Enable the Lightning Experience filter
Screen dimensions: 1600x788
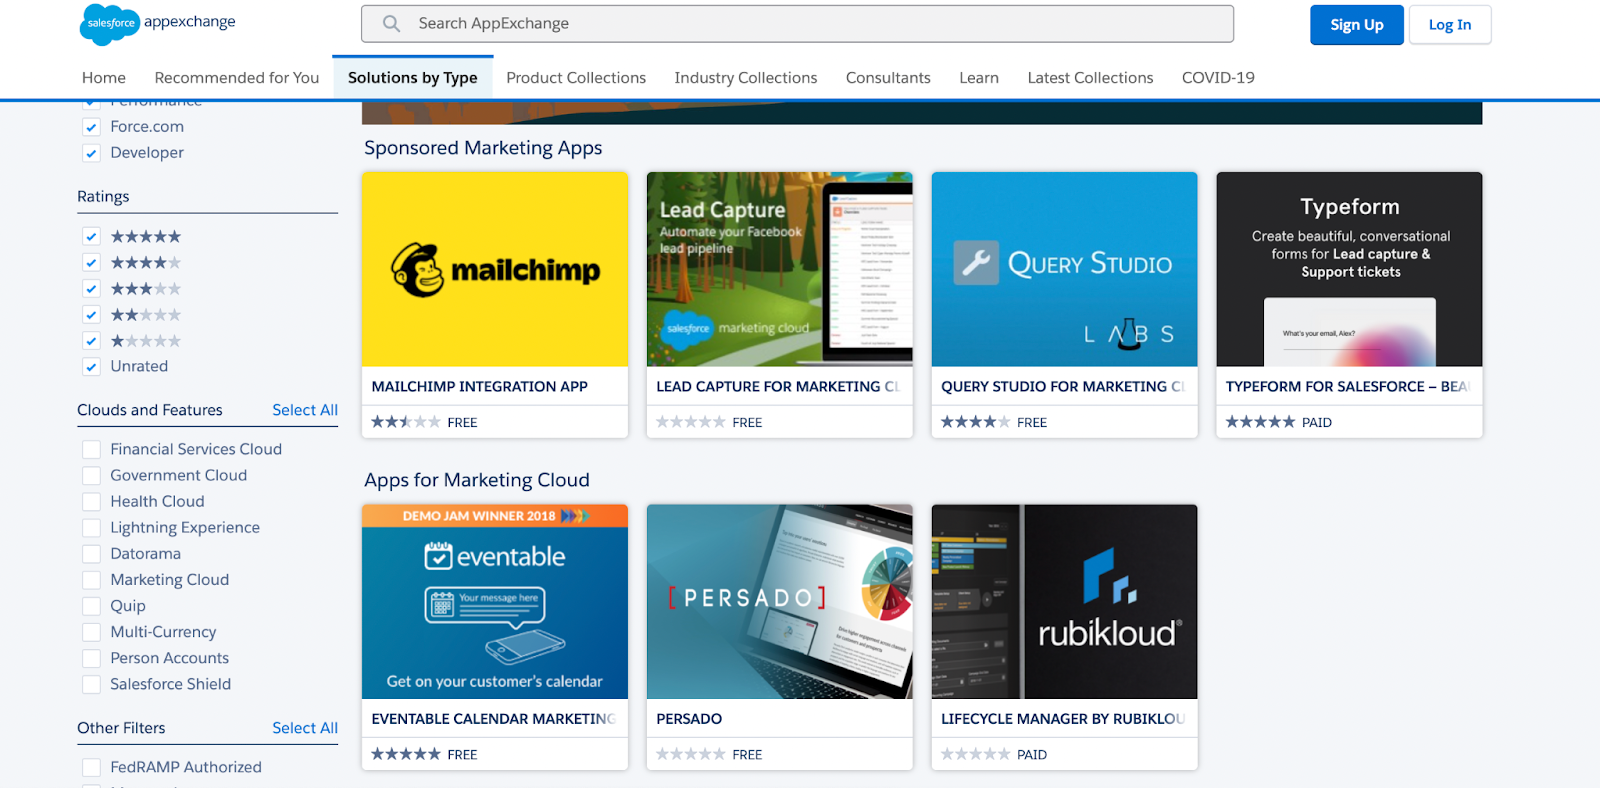pyautogui.click(x=91, y=528)
